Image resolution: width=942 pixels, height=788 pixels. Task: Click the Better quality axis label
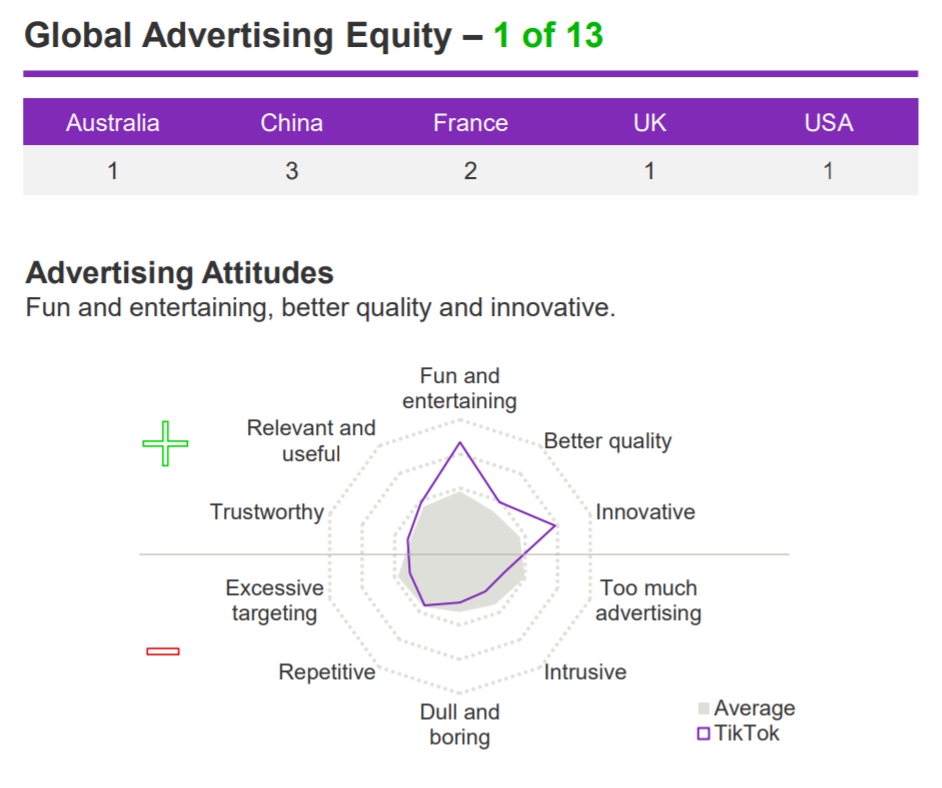pyautogui.click(x=607, y=441)
